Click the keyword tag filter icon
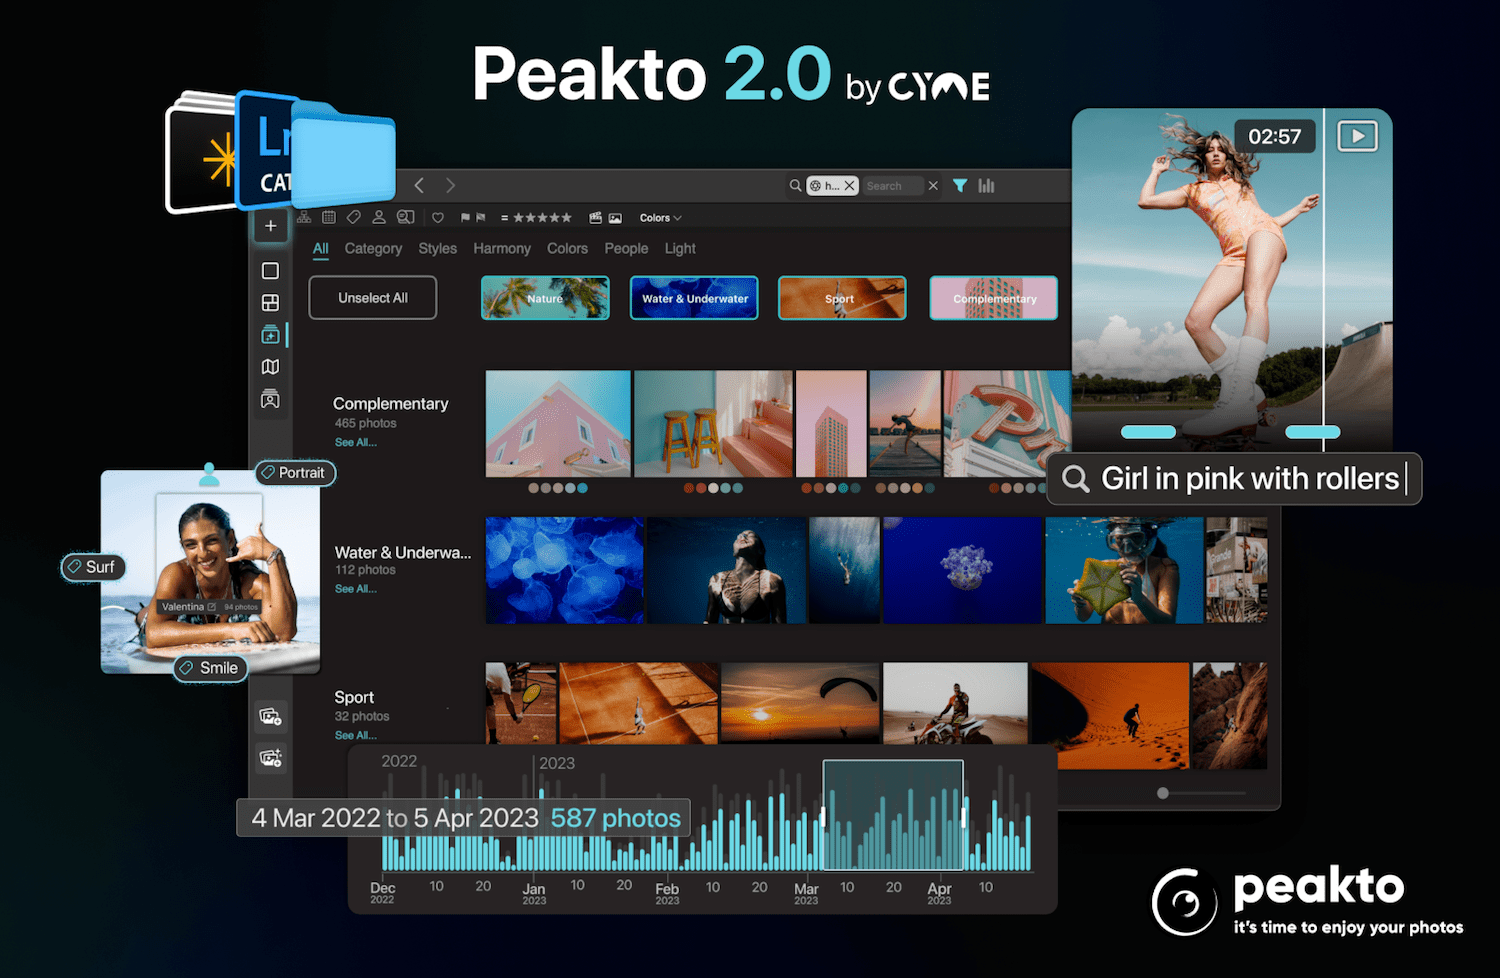This screenshot has width=1500, height=978. click(353, 217)
